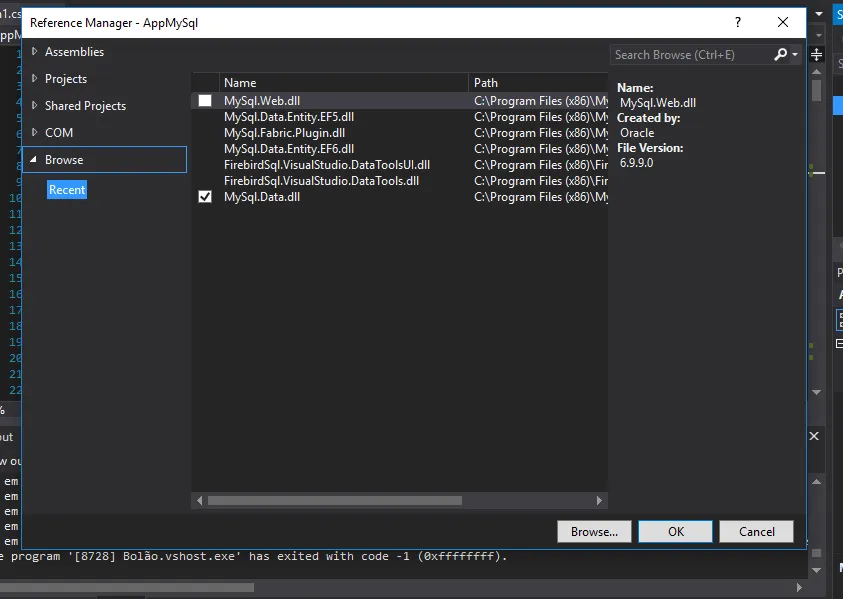
Task: Click the search magnifier icon
Action: pyautogui.click(x=780, y=55)
